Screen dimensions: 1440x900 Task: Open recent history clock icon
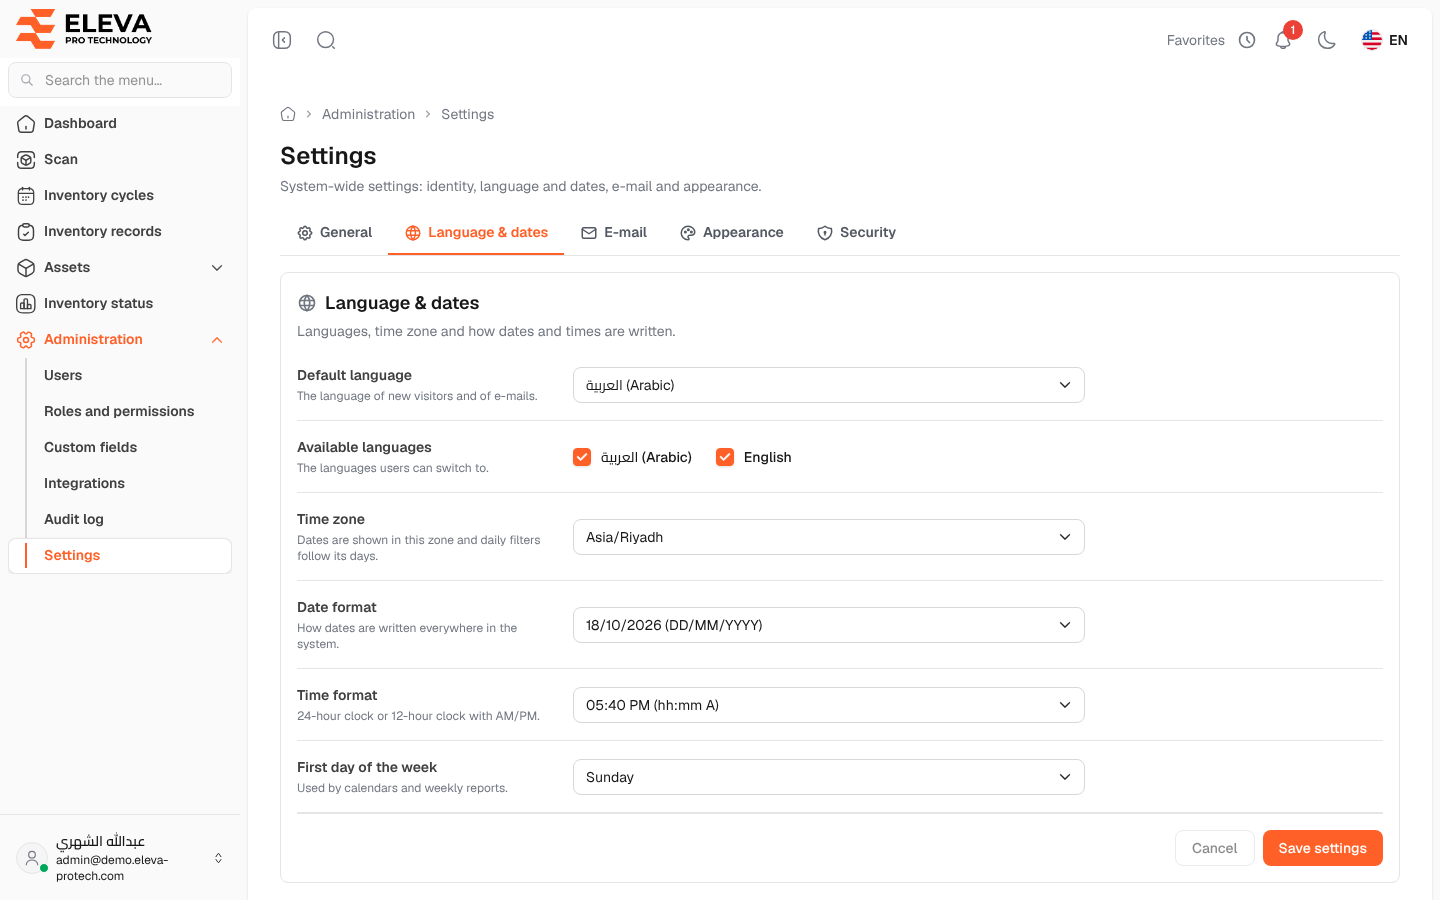[x=1247, y=40]
